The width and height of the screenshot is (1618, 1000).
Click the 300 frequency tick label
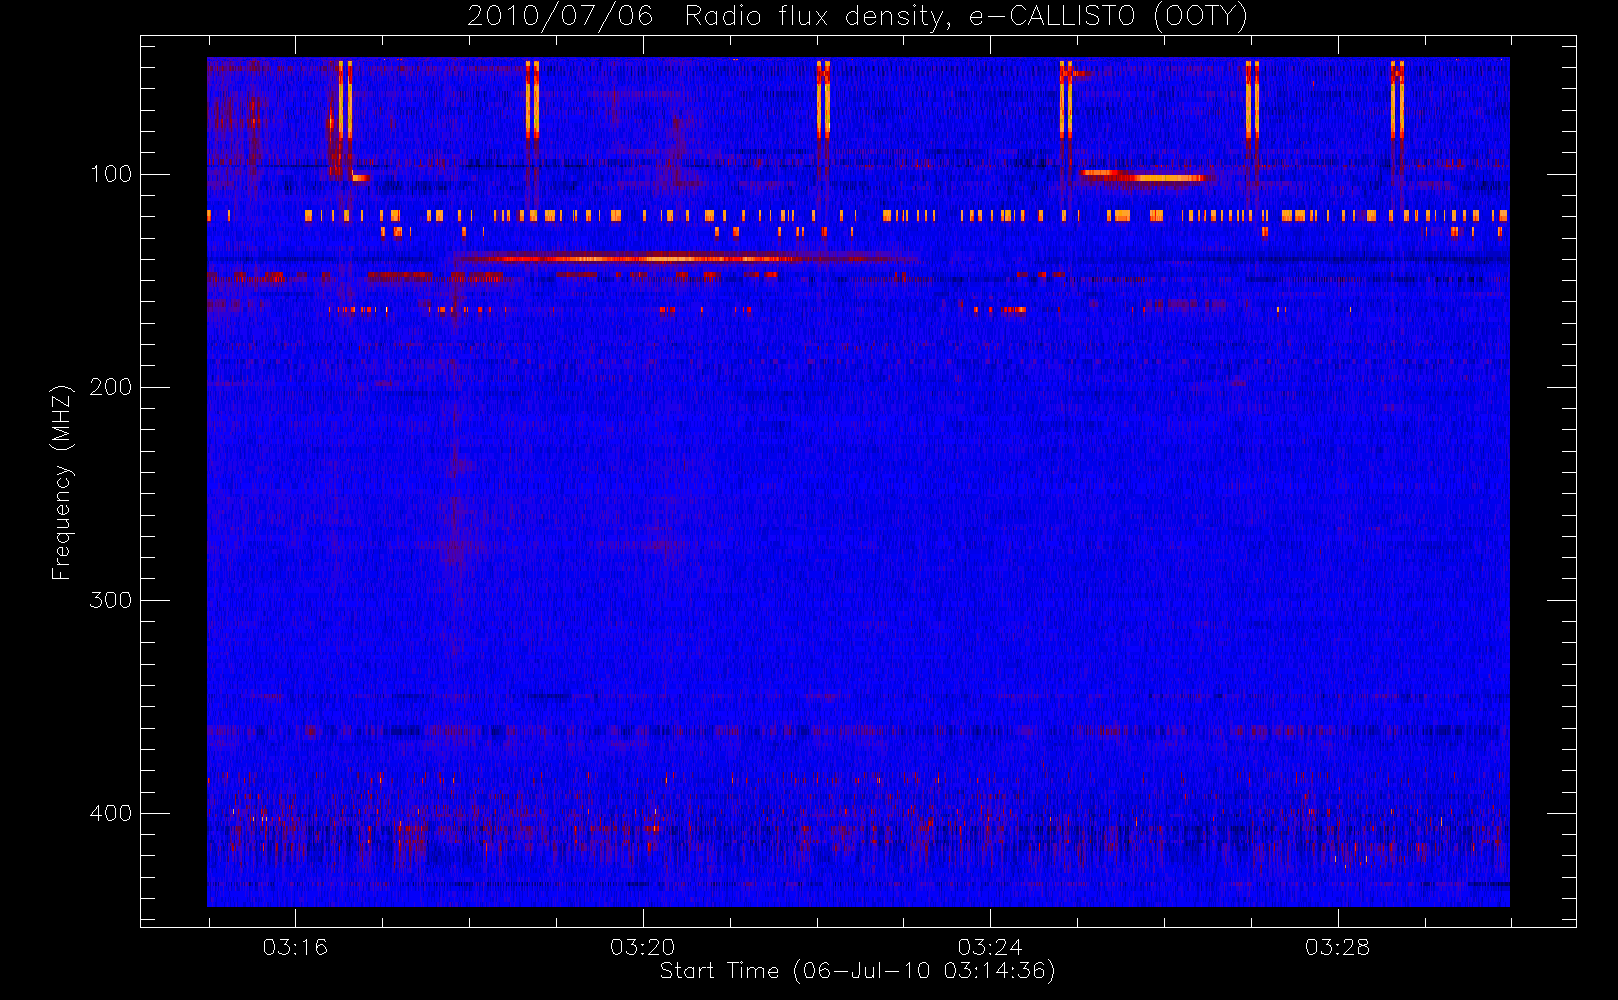[111, 600]
